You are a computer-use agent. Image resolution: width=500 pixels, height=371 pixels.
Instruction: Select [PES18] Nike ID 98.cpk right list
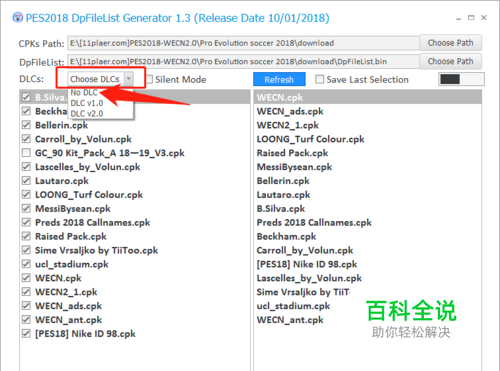coord(368,264)
